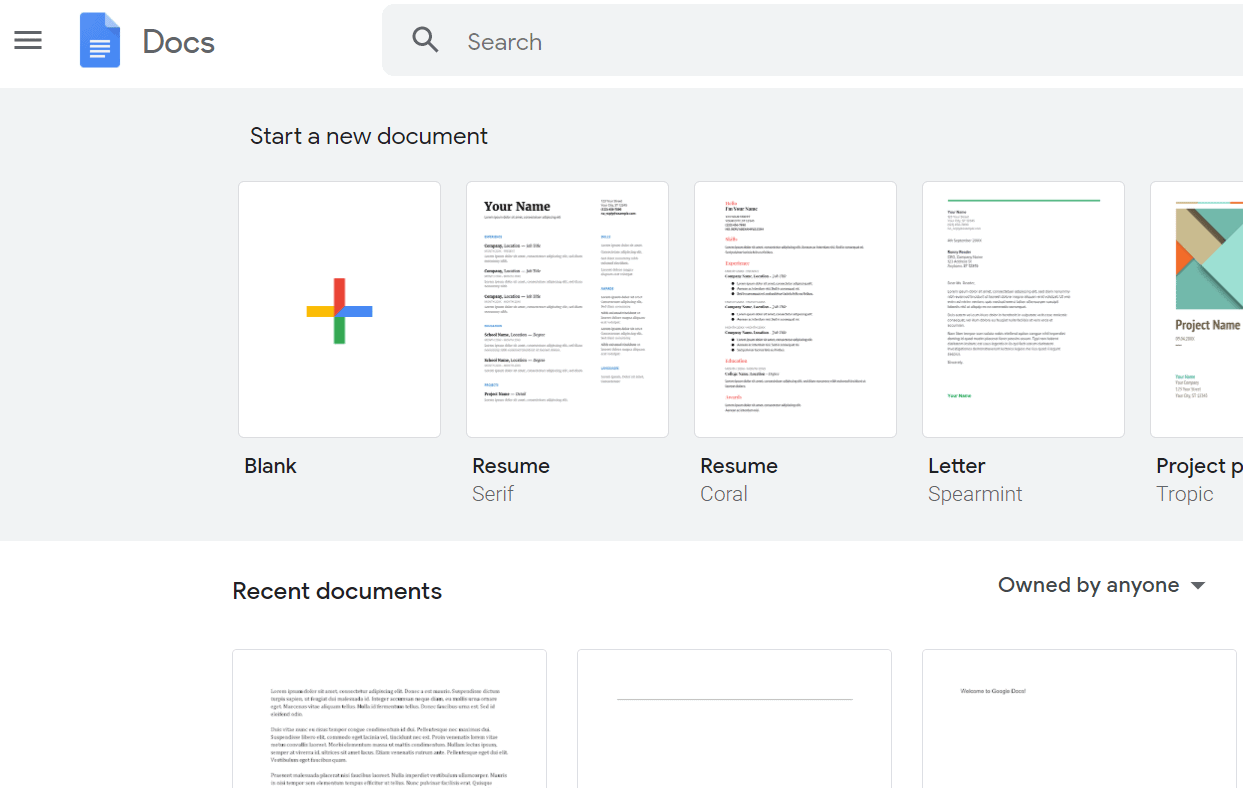Click the Owned by anyone dropdown arrow

1198,586
